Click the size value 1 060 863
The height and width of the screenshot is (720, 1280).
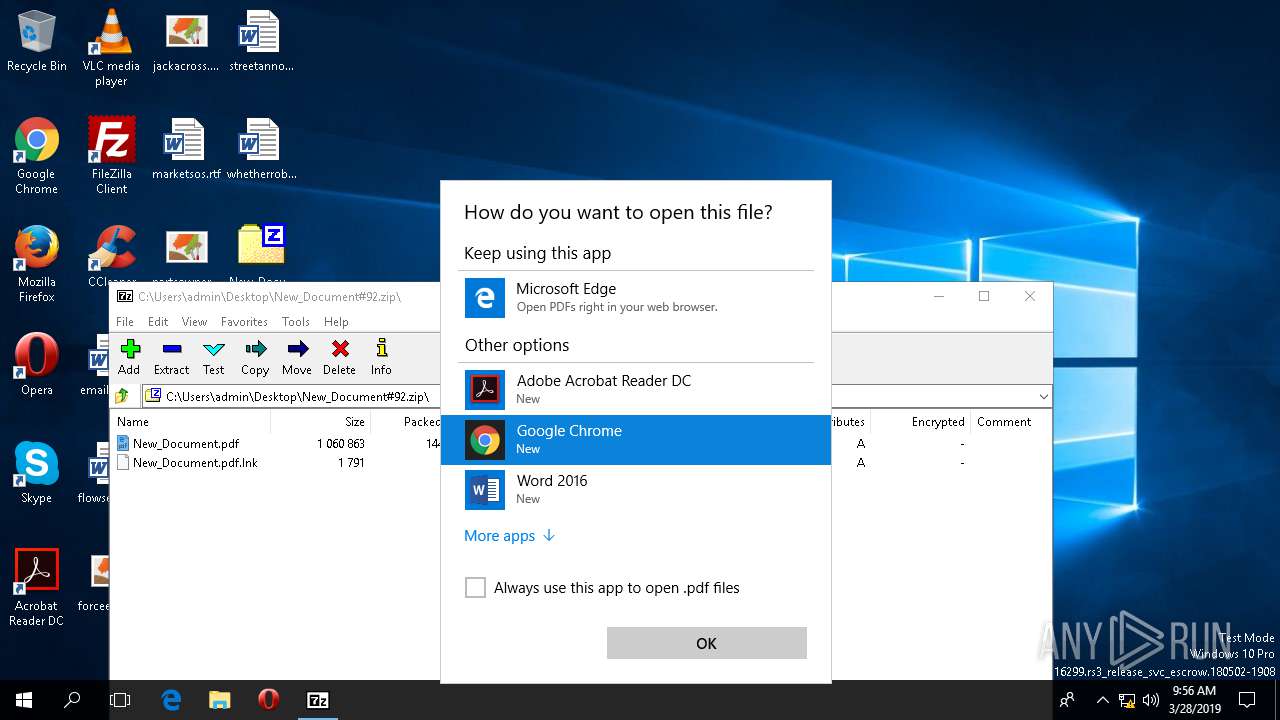tap(341, 443)
